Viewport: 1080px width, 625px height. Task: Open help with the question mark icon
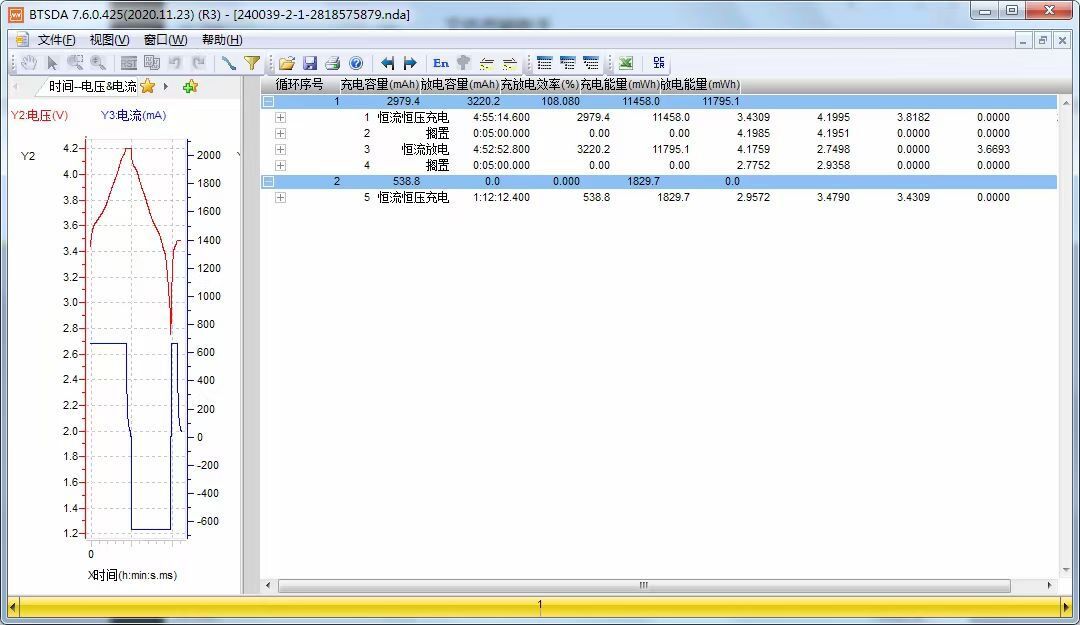click(356, 63)
